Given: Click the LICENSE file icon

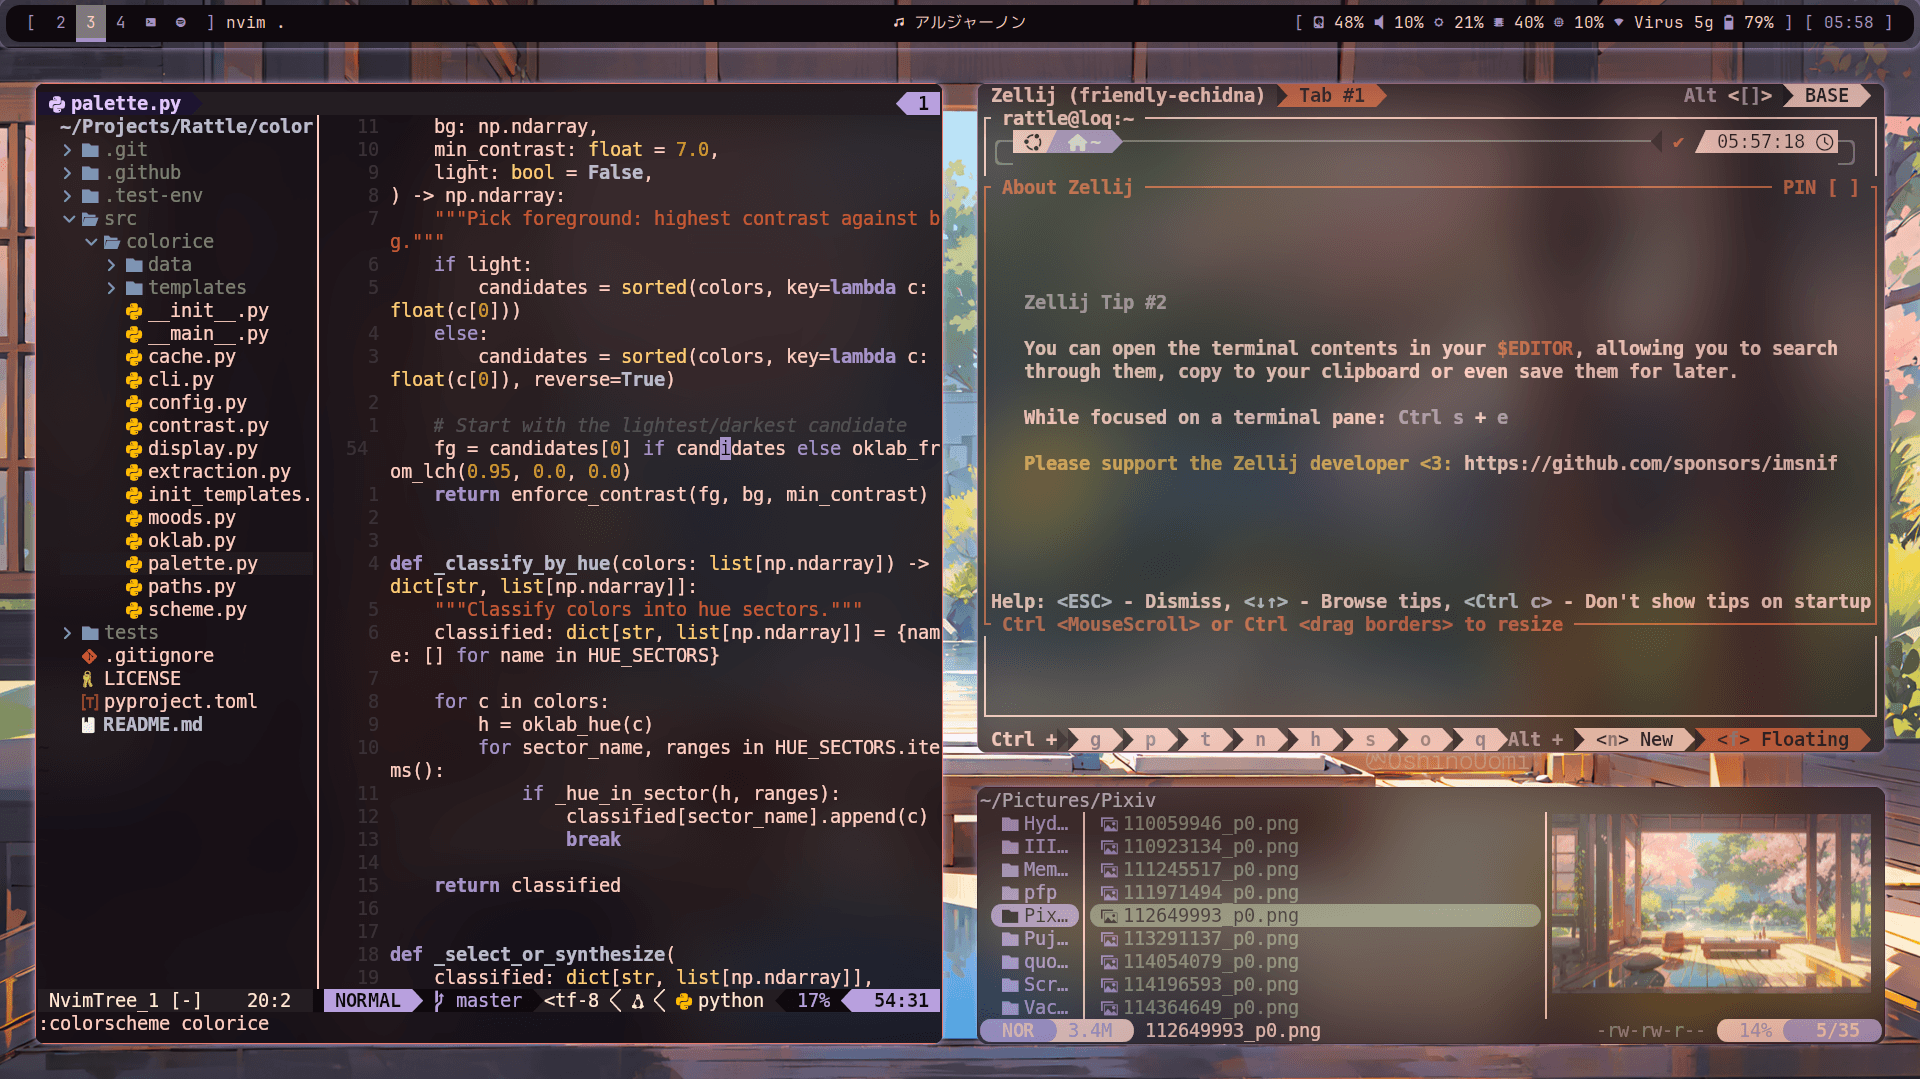Looking at the screenshot, I should (88, 678).
